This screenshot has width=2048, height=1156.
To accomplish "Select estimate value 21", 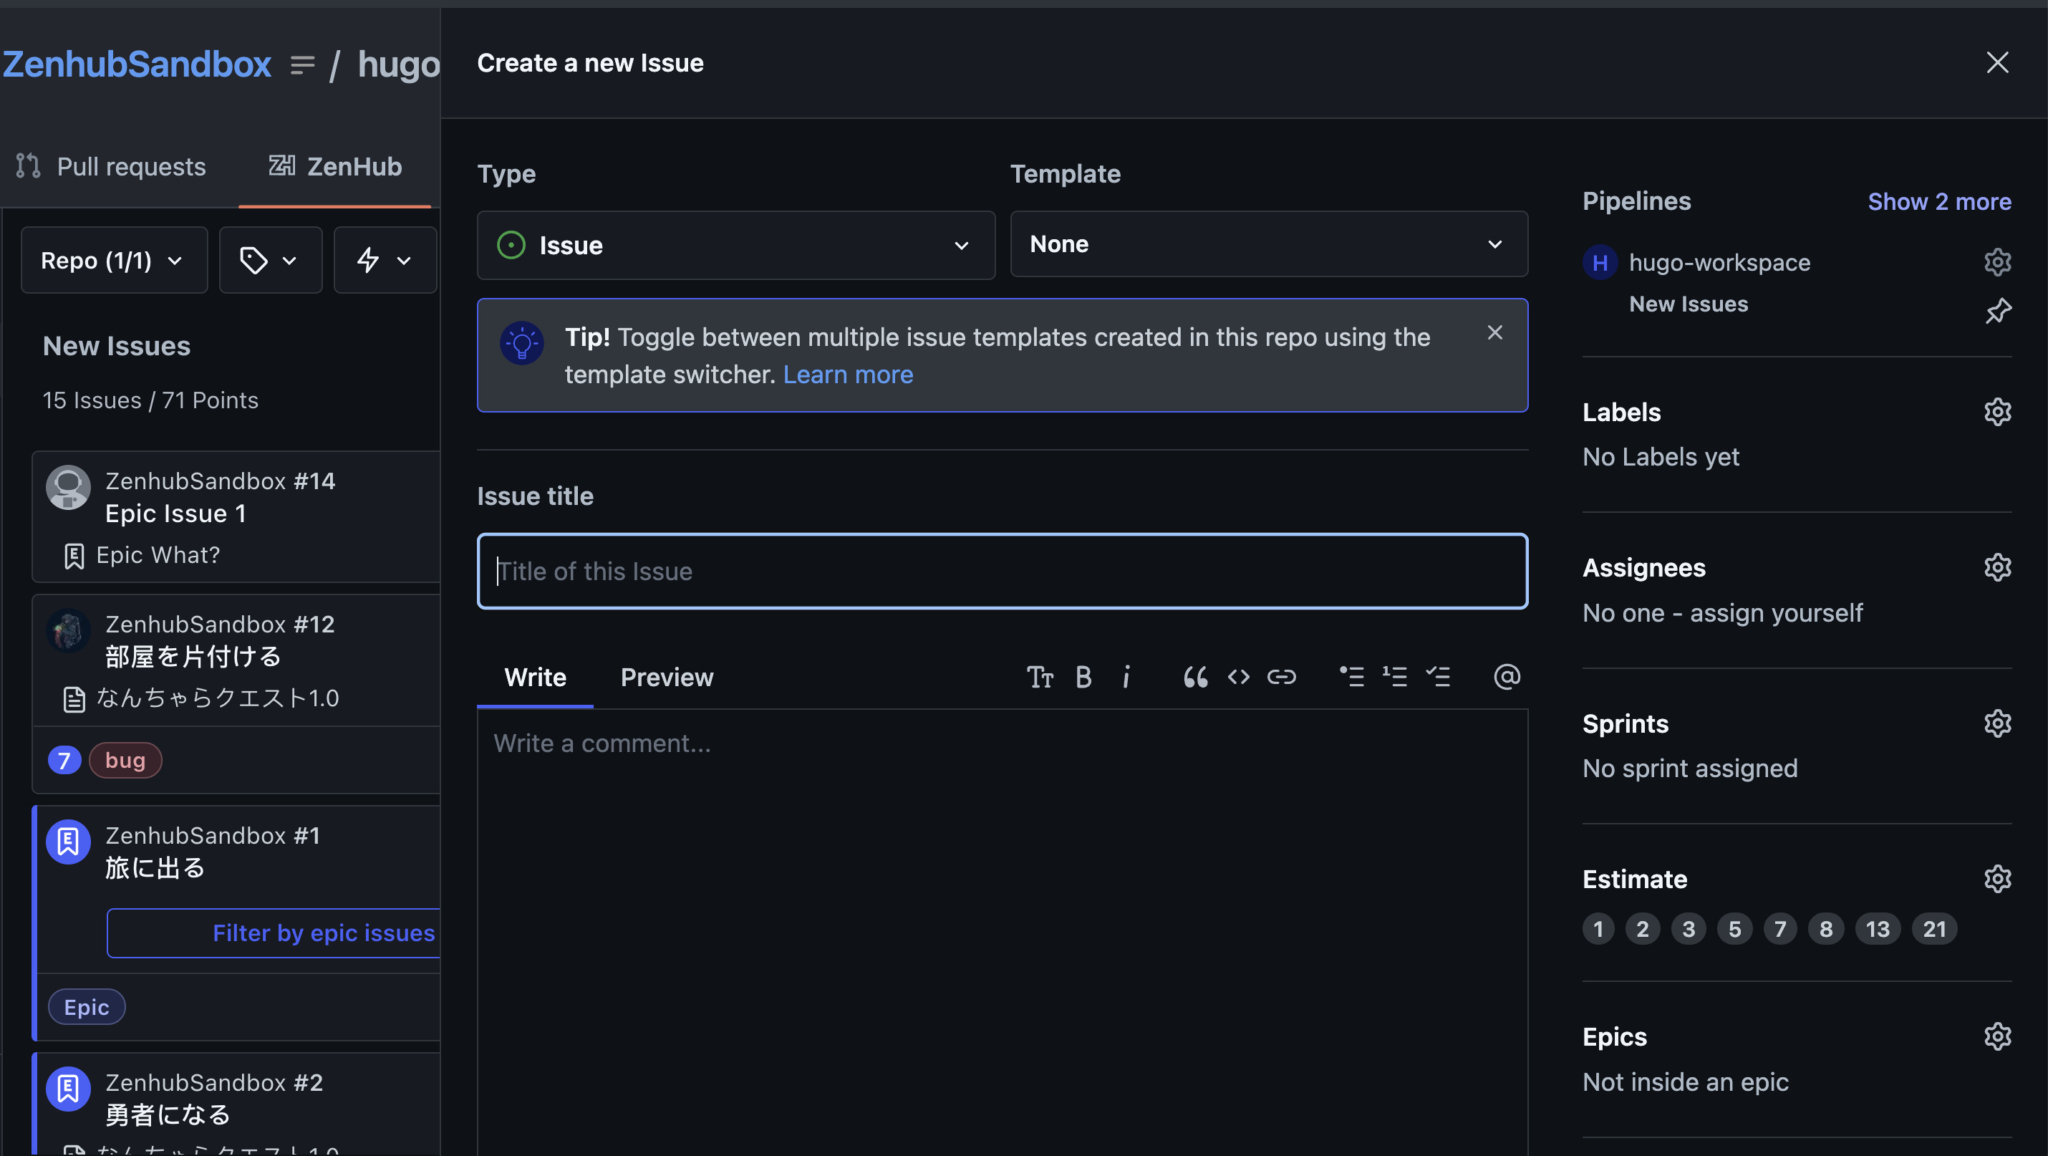I will 1933,928.
